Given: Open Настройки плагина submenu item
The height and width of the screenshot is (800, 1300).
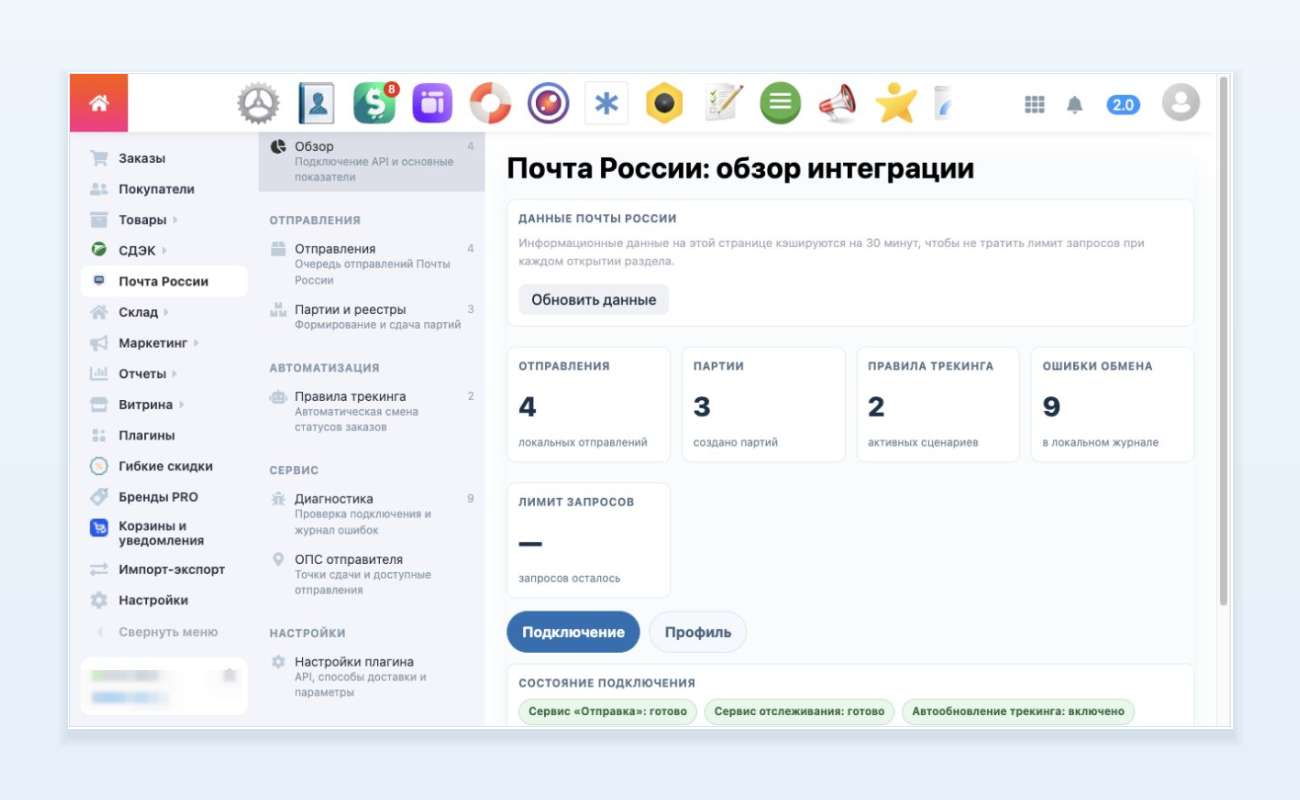Looking at the screenshot, I should 372,676.
